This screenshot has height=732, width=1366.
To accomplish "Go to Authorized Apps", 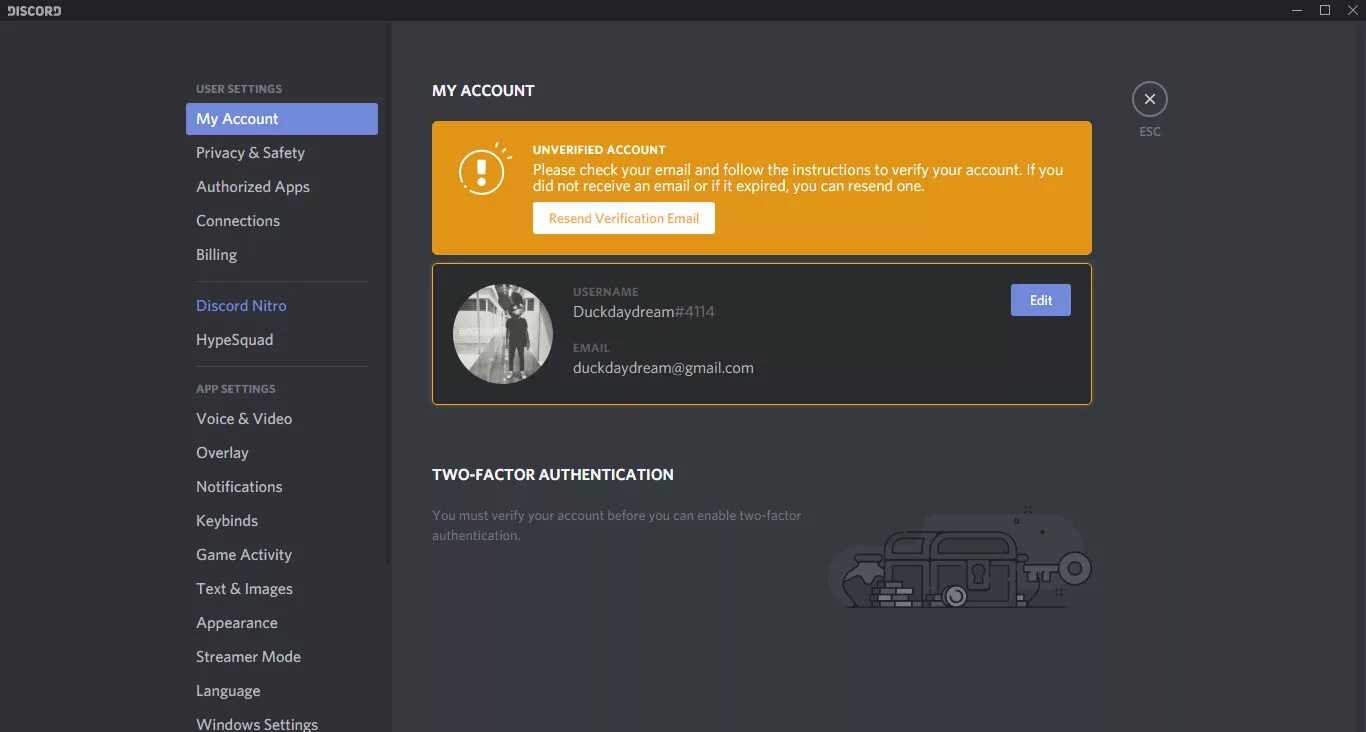I will (282, 187).
